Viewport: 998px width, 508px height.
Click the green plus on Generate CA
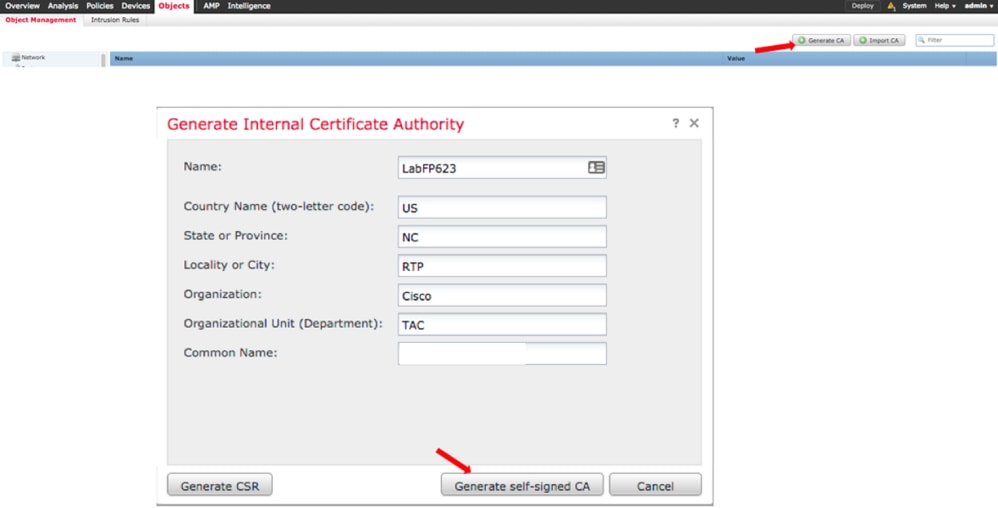click(801, 40)
